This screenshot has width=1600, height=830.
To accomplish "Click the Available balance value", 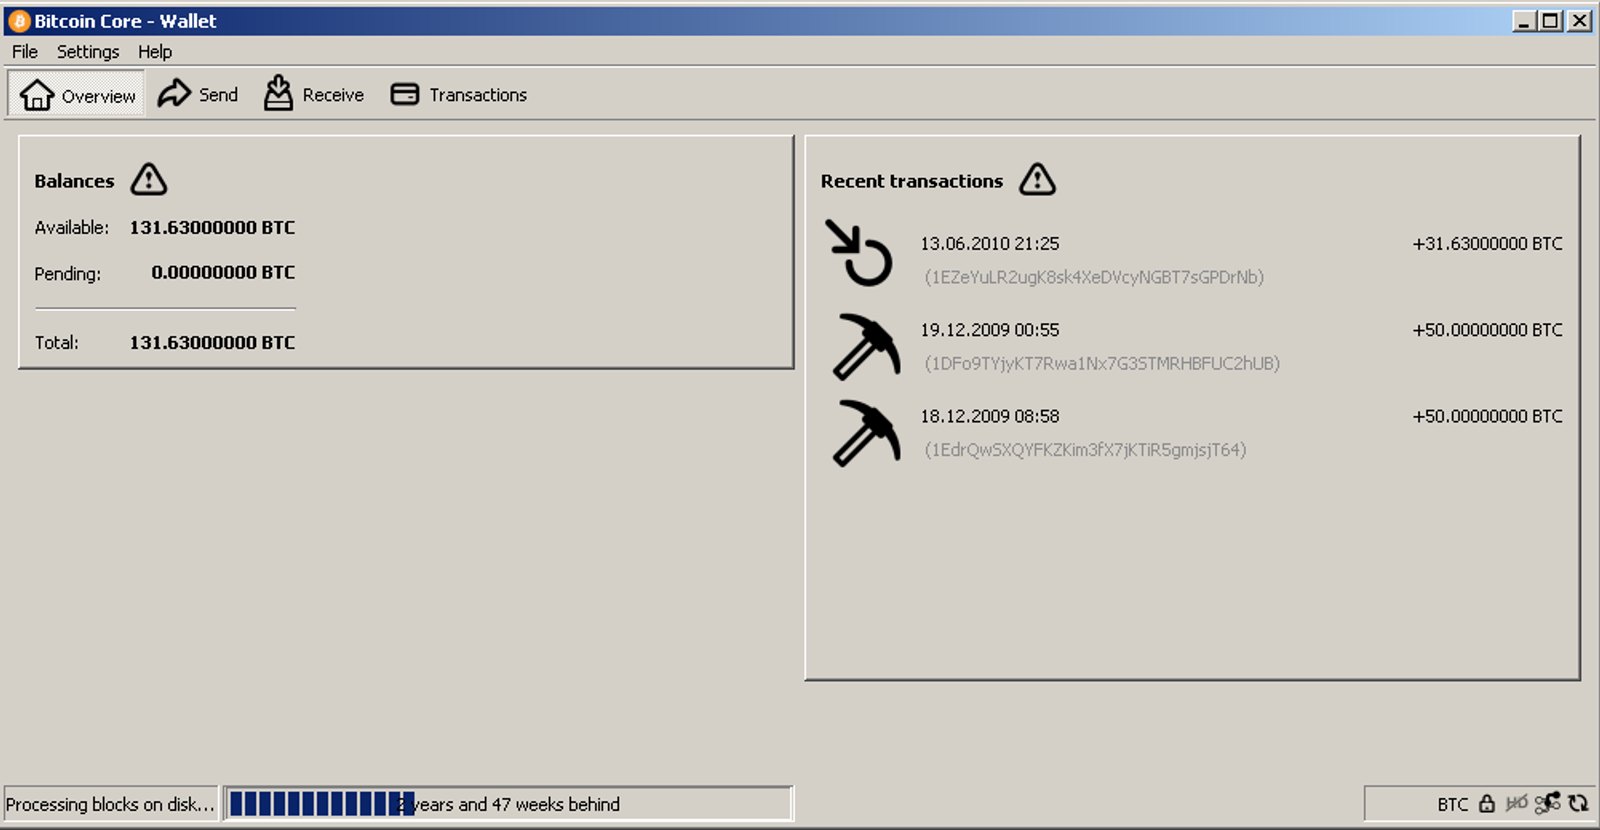I will (x=212, y=227).
